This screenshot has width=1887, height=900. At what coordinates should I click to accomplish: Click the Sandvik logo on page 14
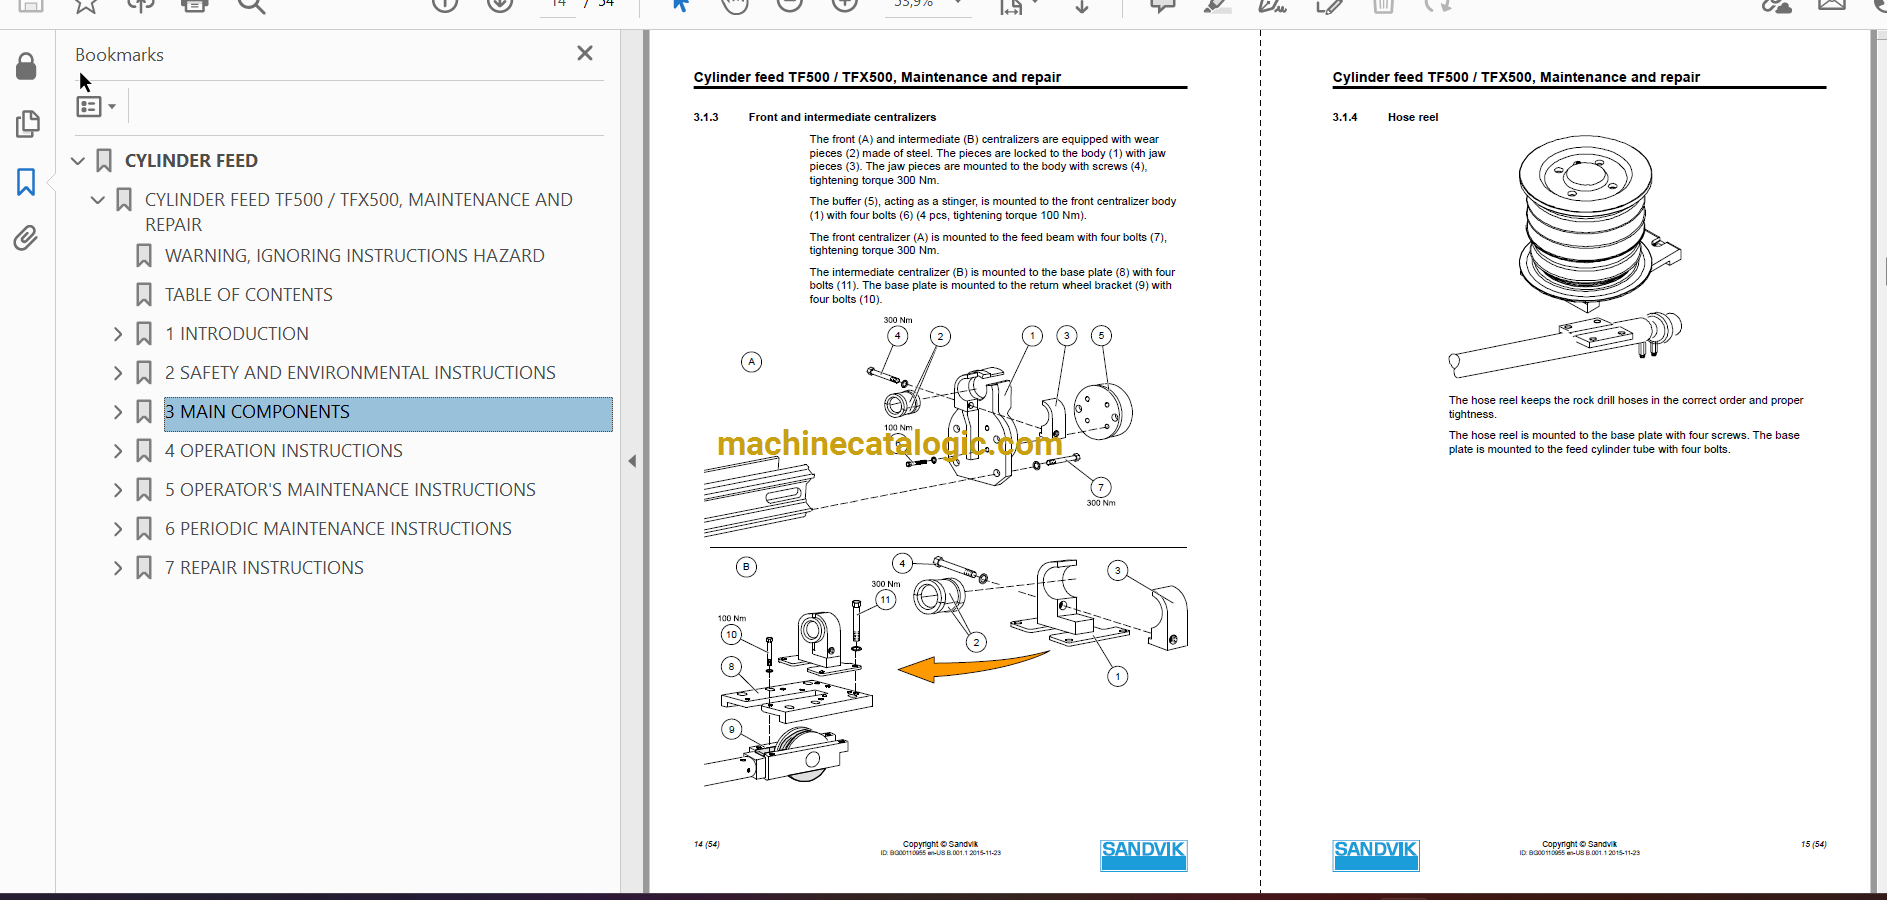click(x=1143, y=854)
